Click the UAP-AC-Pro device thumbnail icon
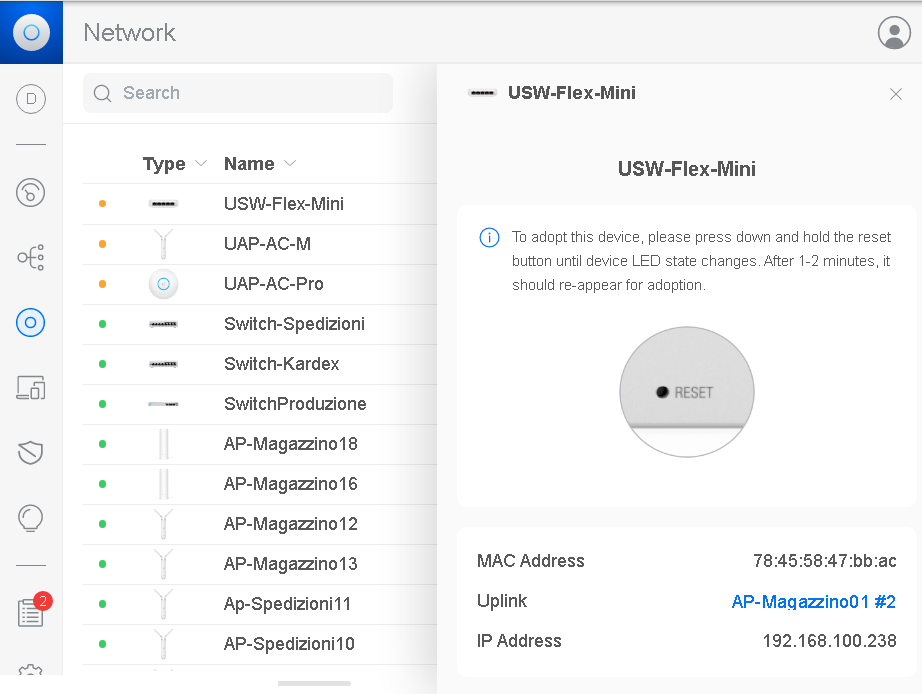This screenshot has width=922, height=694. point(163,284)
